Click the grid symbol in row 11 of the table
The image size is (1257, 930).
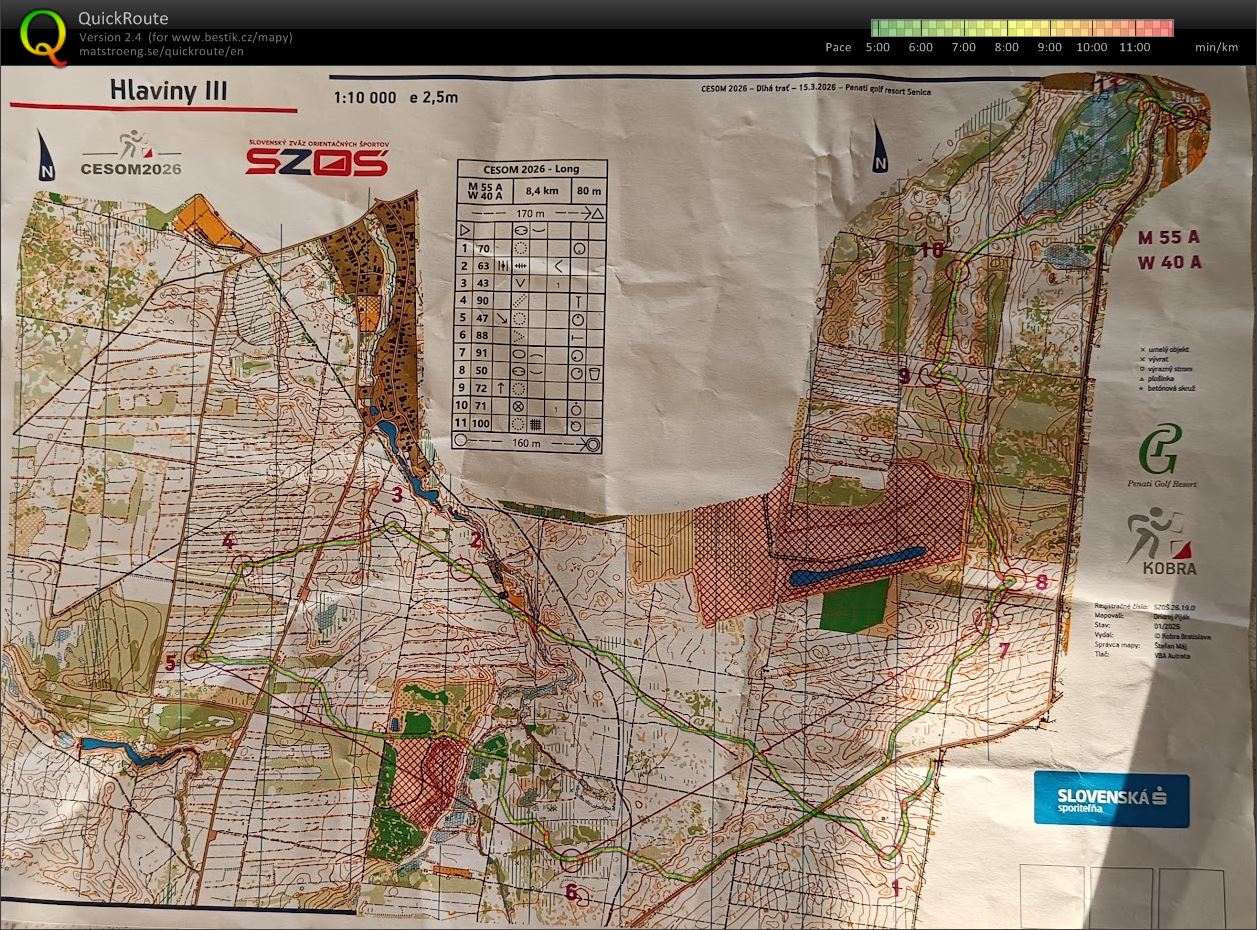tap(535, 425)
